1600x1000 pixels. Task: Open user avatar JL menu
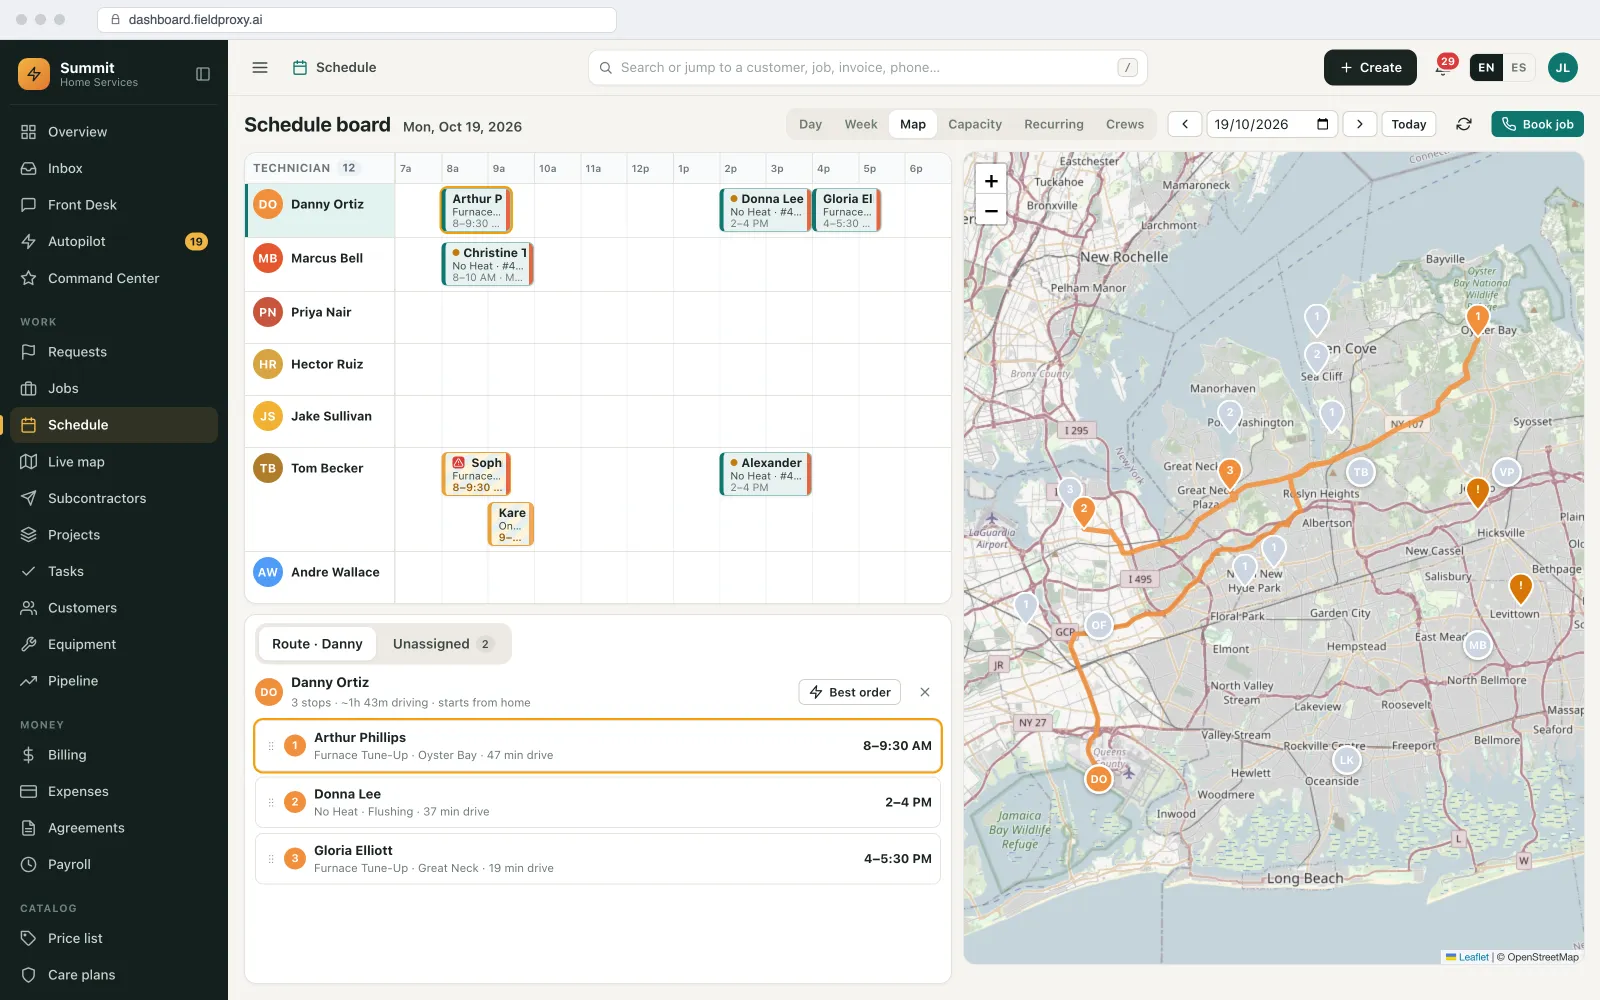pyautogui.click(x=1563, y=68)
